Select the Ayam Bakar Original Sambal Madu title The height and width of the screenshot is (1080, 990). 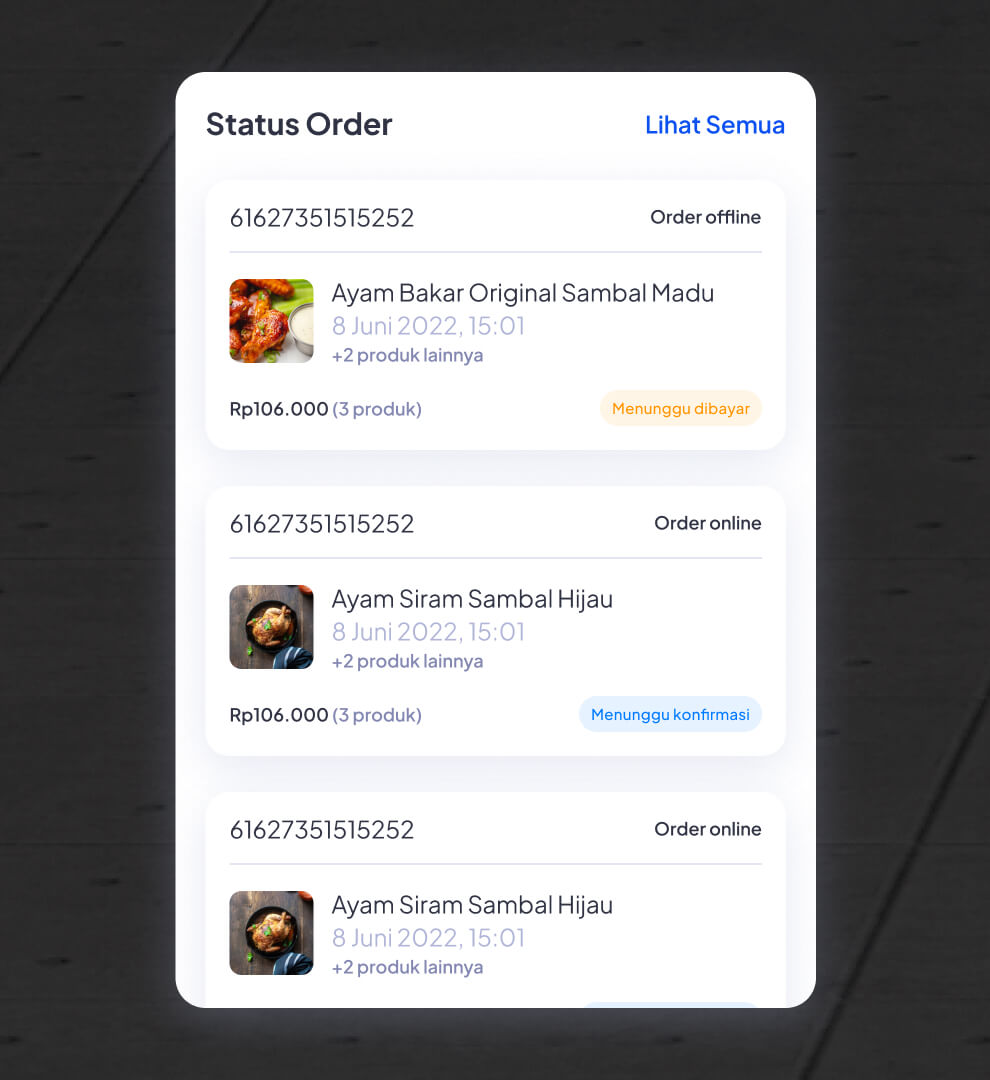pos(523,293)
